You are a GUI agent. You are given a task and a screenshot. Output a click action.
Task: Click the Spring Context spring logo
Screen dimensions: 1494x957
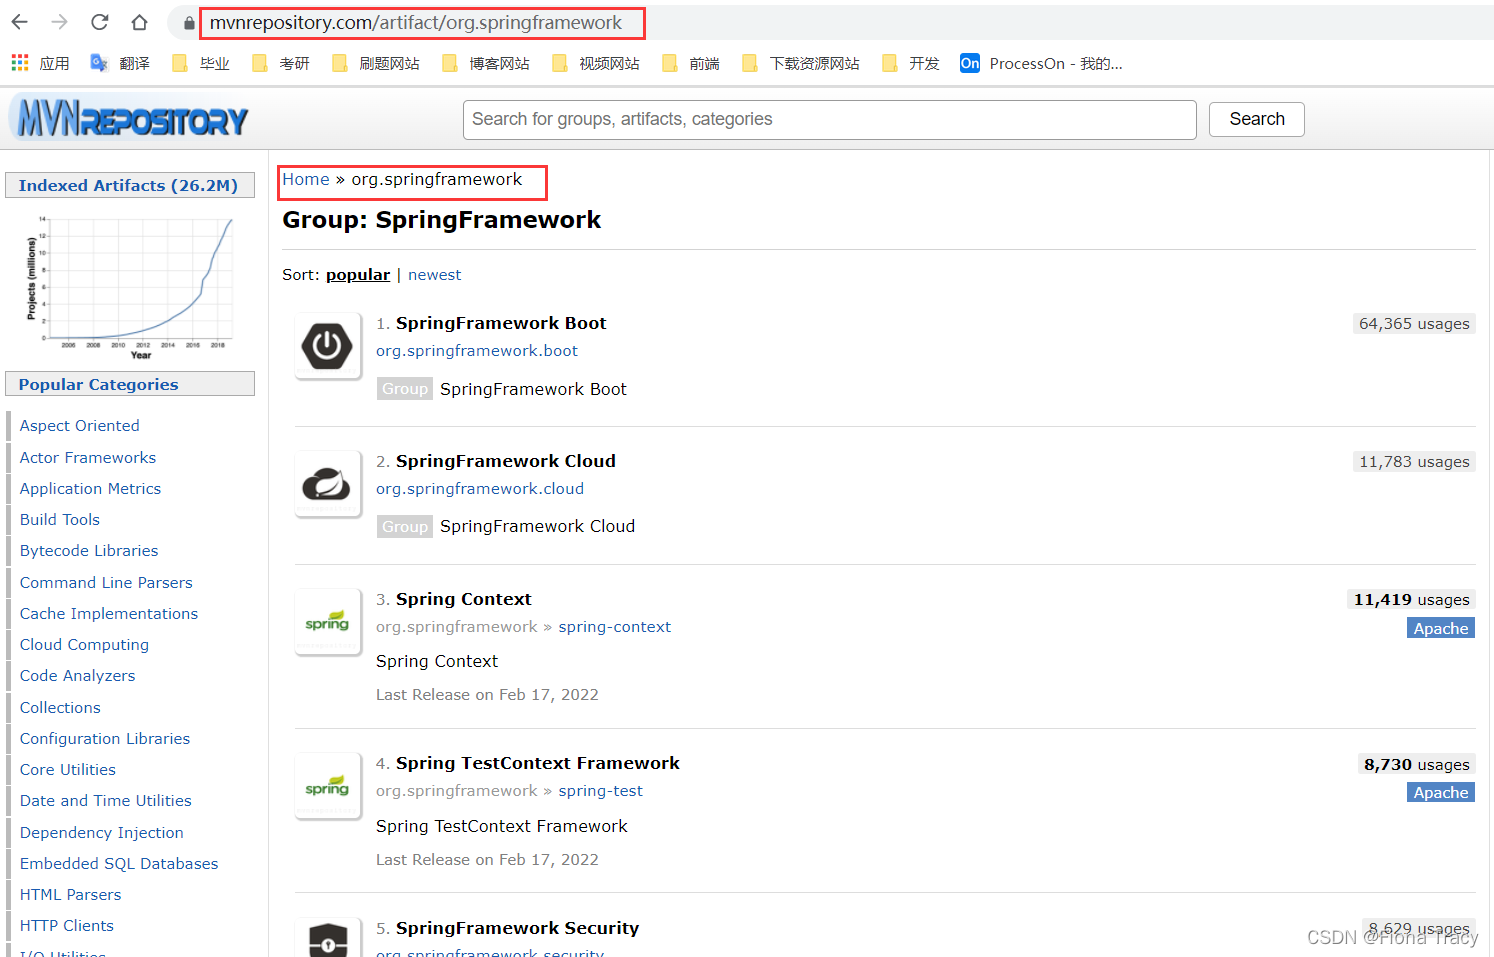(328, 622)
